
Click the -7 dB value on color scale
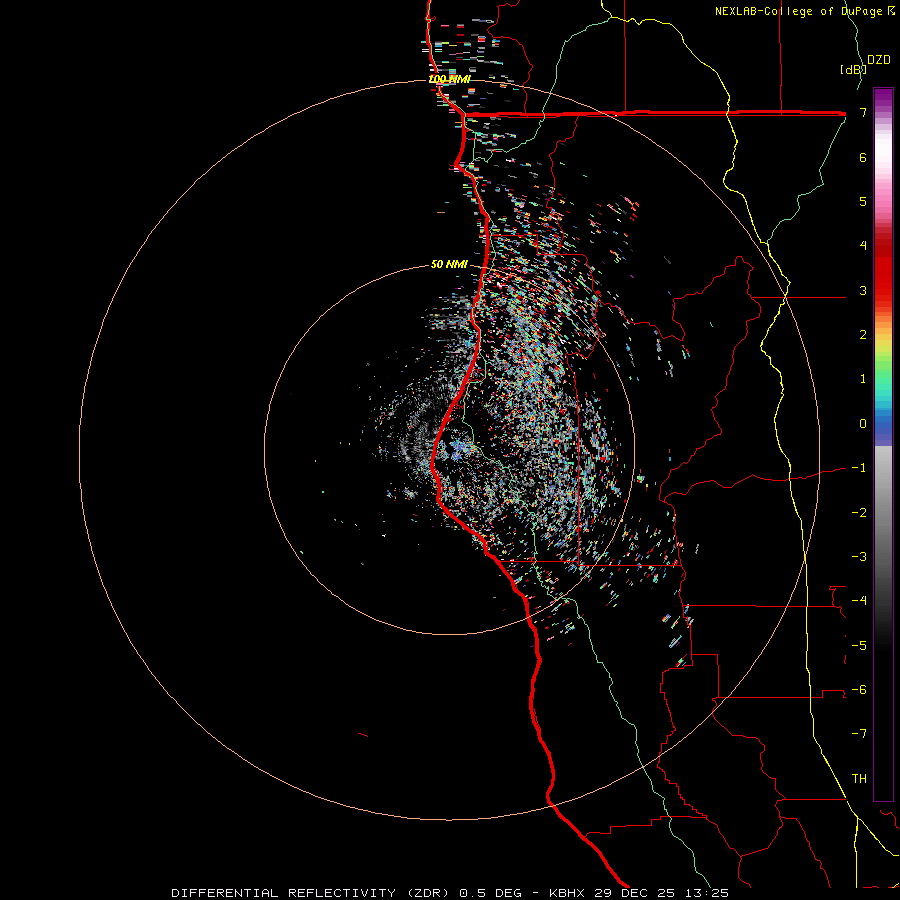click(859, 733)
